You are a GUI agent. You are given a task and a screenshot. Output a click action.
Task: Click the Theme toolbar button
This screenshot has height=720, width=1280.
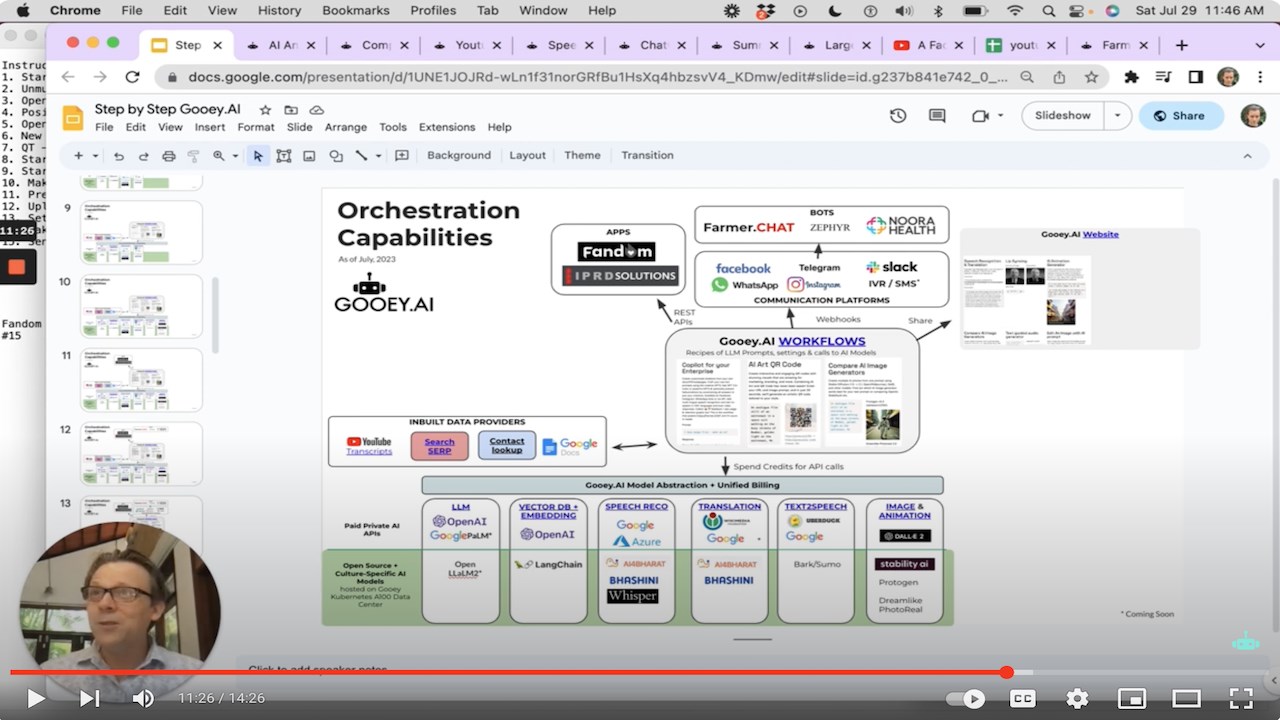582,155
